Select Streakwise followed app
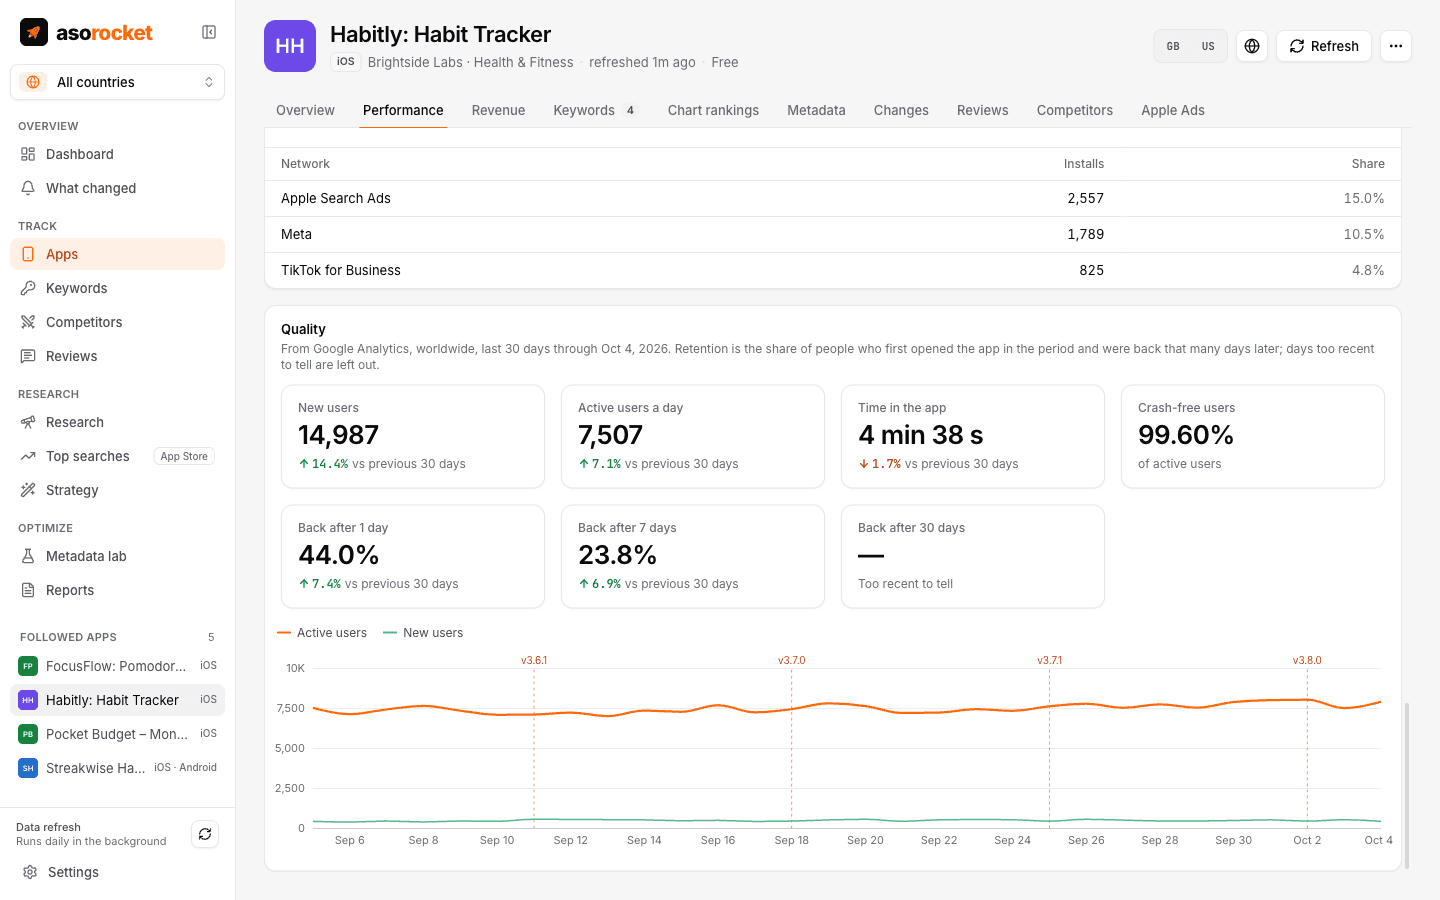 (117, 768)
